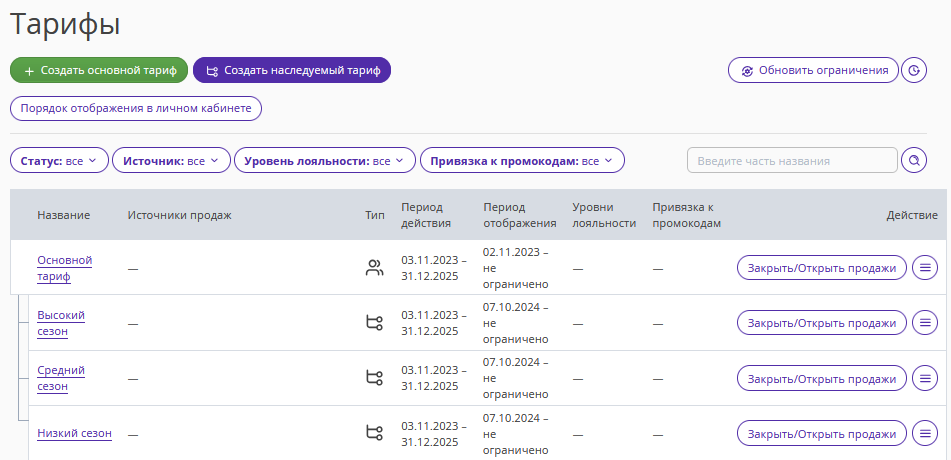Expand the Статус filter dropdown

(59, 161)
